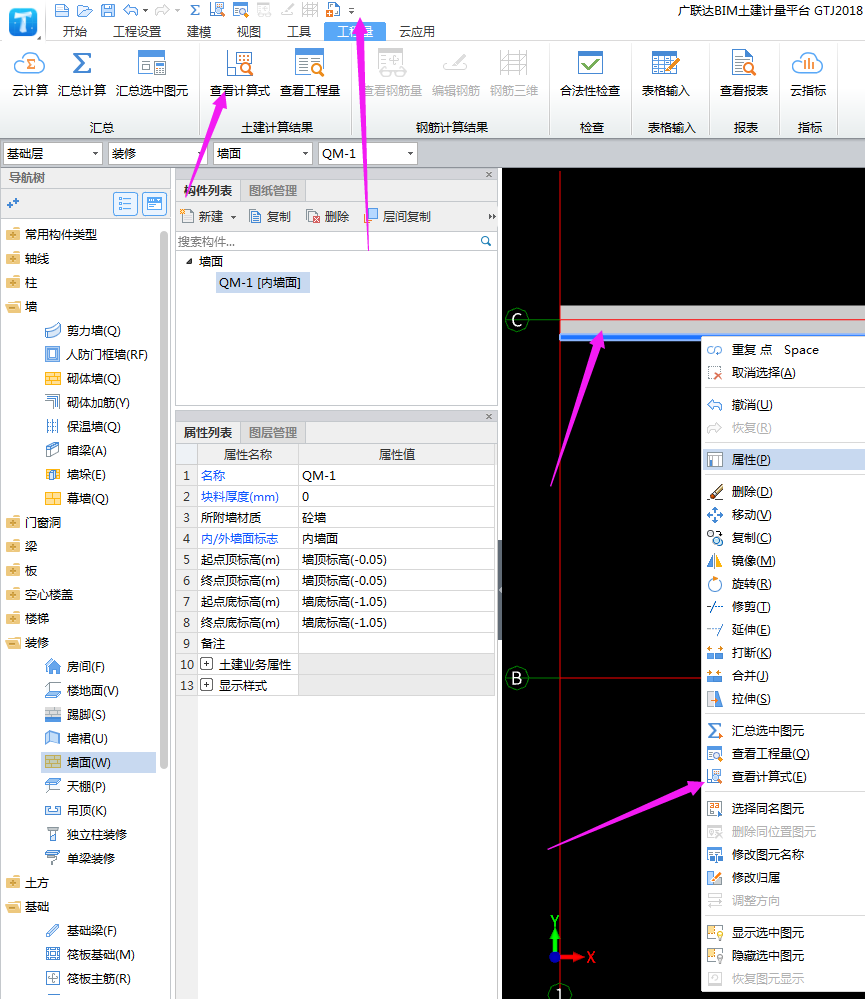This screenshot has width=865, height=999.
Task: Click the 汇总选中图元 ribbon icon
Action: [x=152, y=64]
